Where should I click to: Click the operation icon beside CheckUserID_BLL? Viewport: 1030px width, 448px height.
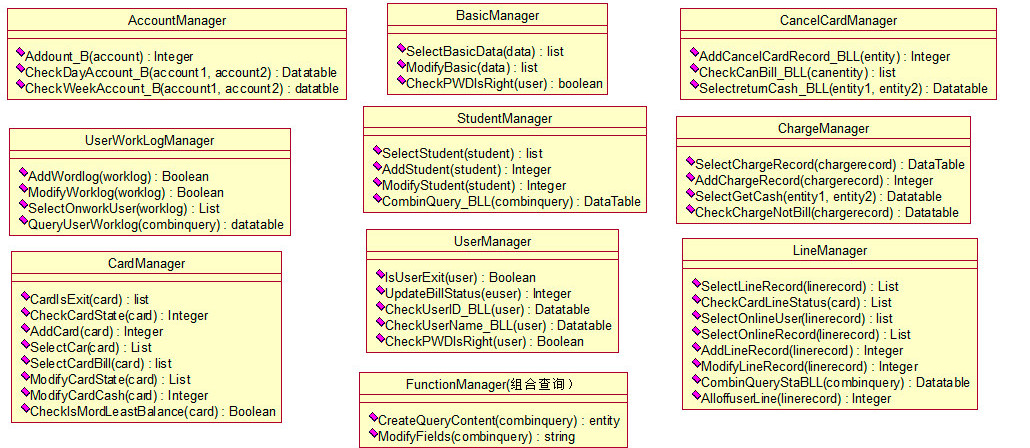[380, 307]
